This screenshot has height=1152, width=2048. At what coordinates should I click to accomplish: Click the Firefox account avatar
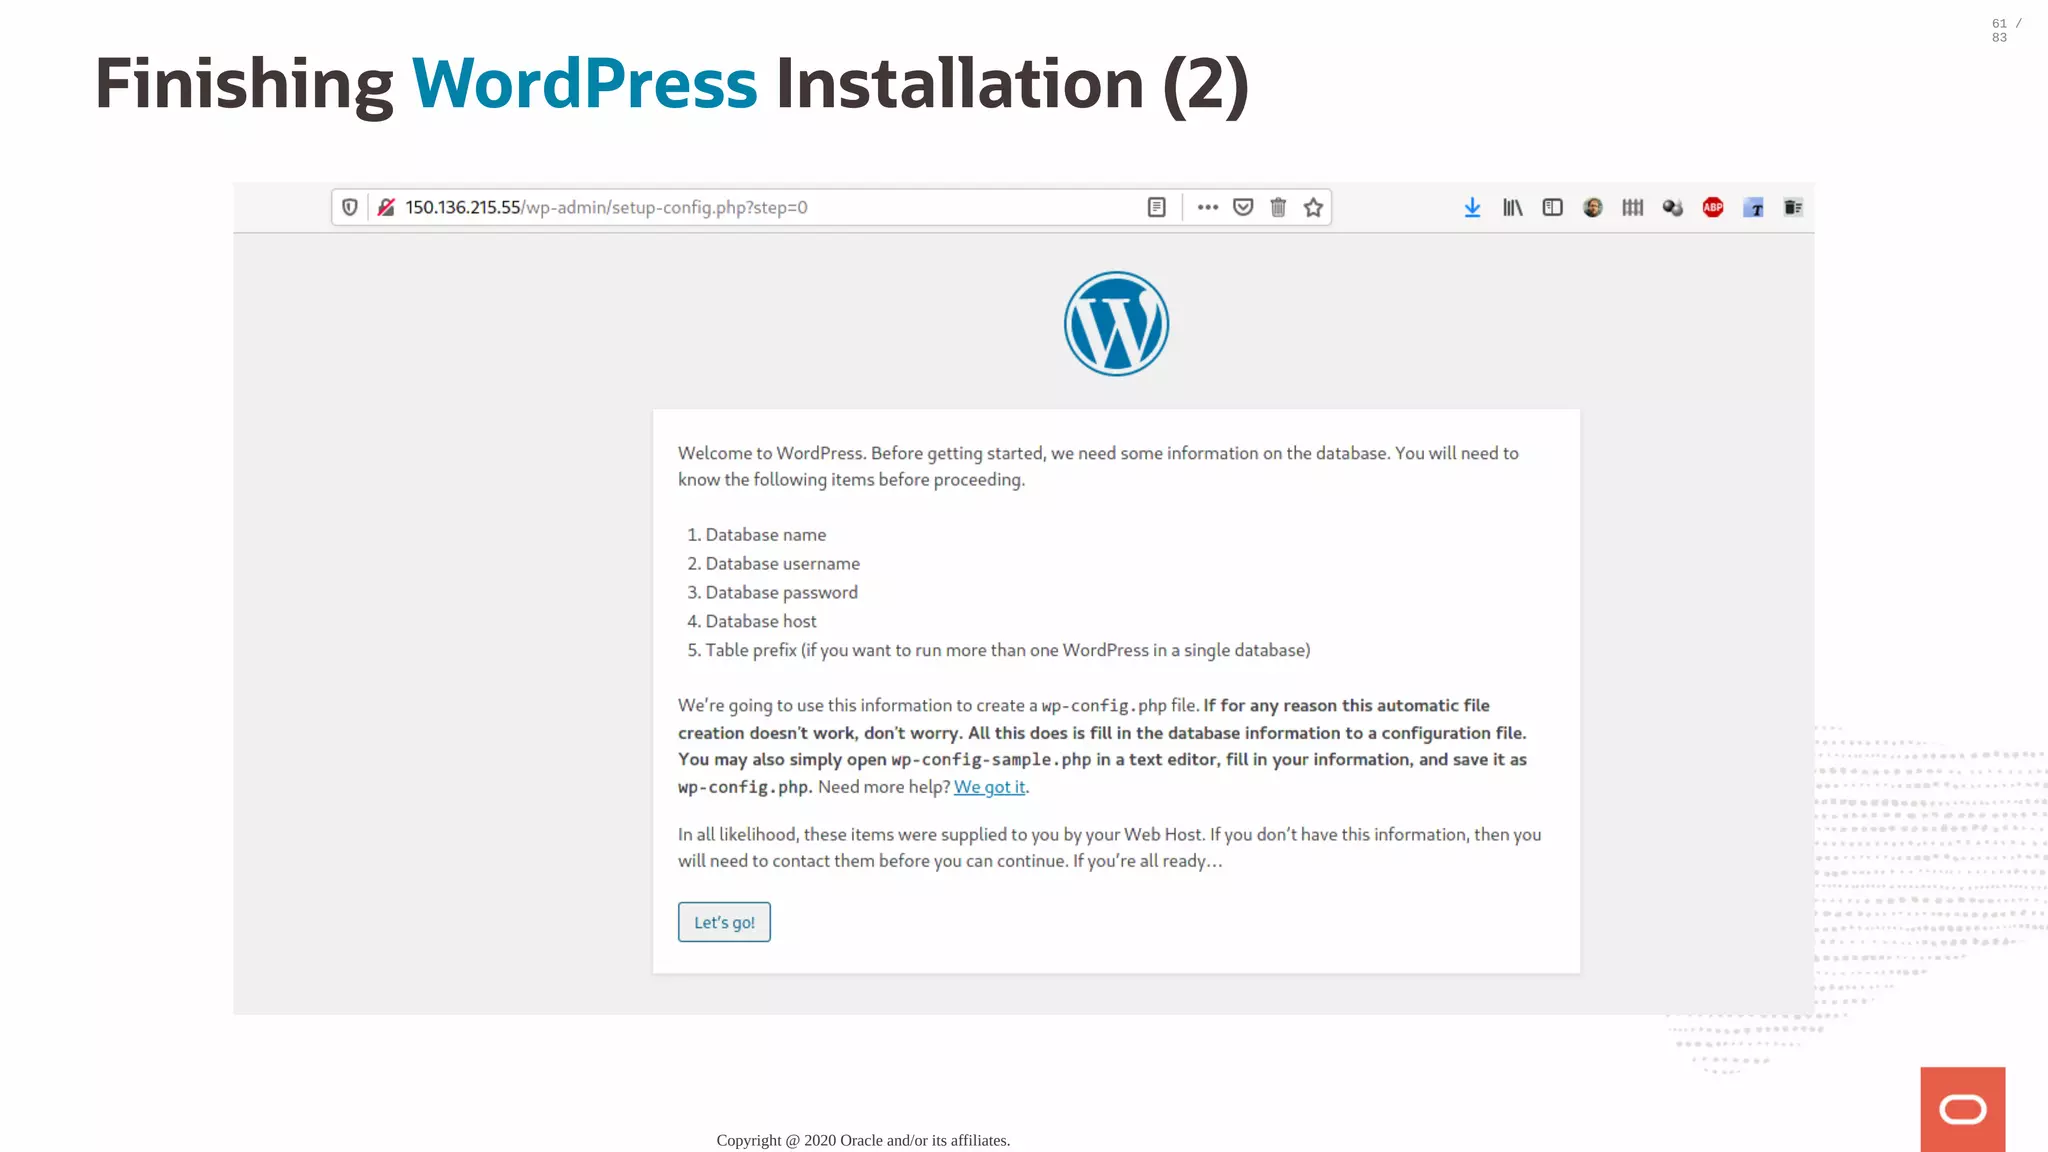(x=1593, y=207)
